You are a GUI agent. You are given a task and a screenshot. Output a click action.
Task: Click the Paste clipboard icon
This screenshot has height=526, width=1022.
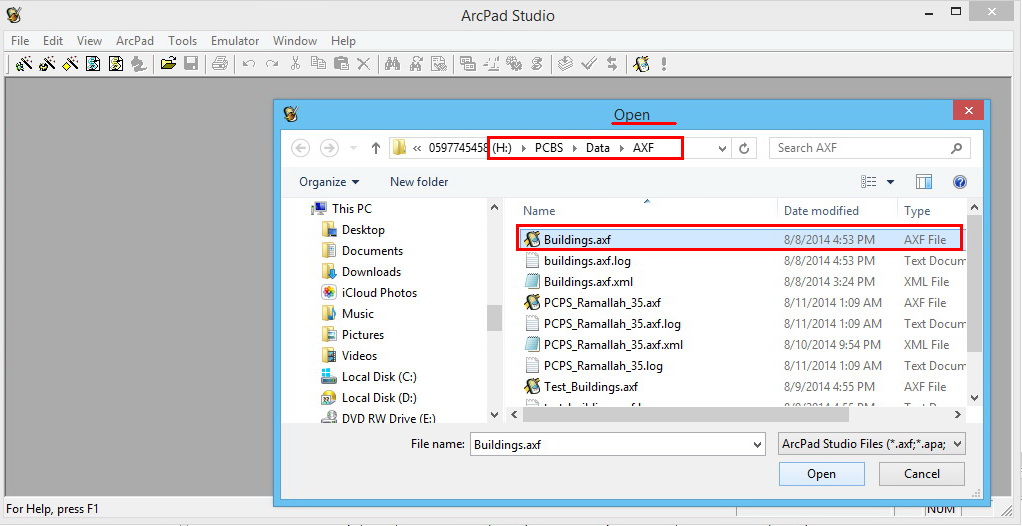(x=341, y=63)
